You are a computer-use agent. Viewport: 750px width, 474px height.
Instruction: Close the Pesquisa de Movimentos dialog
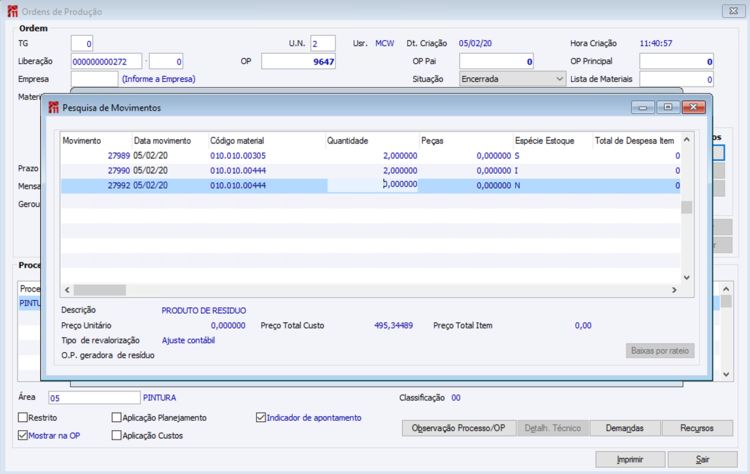coord(692,107)
